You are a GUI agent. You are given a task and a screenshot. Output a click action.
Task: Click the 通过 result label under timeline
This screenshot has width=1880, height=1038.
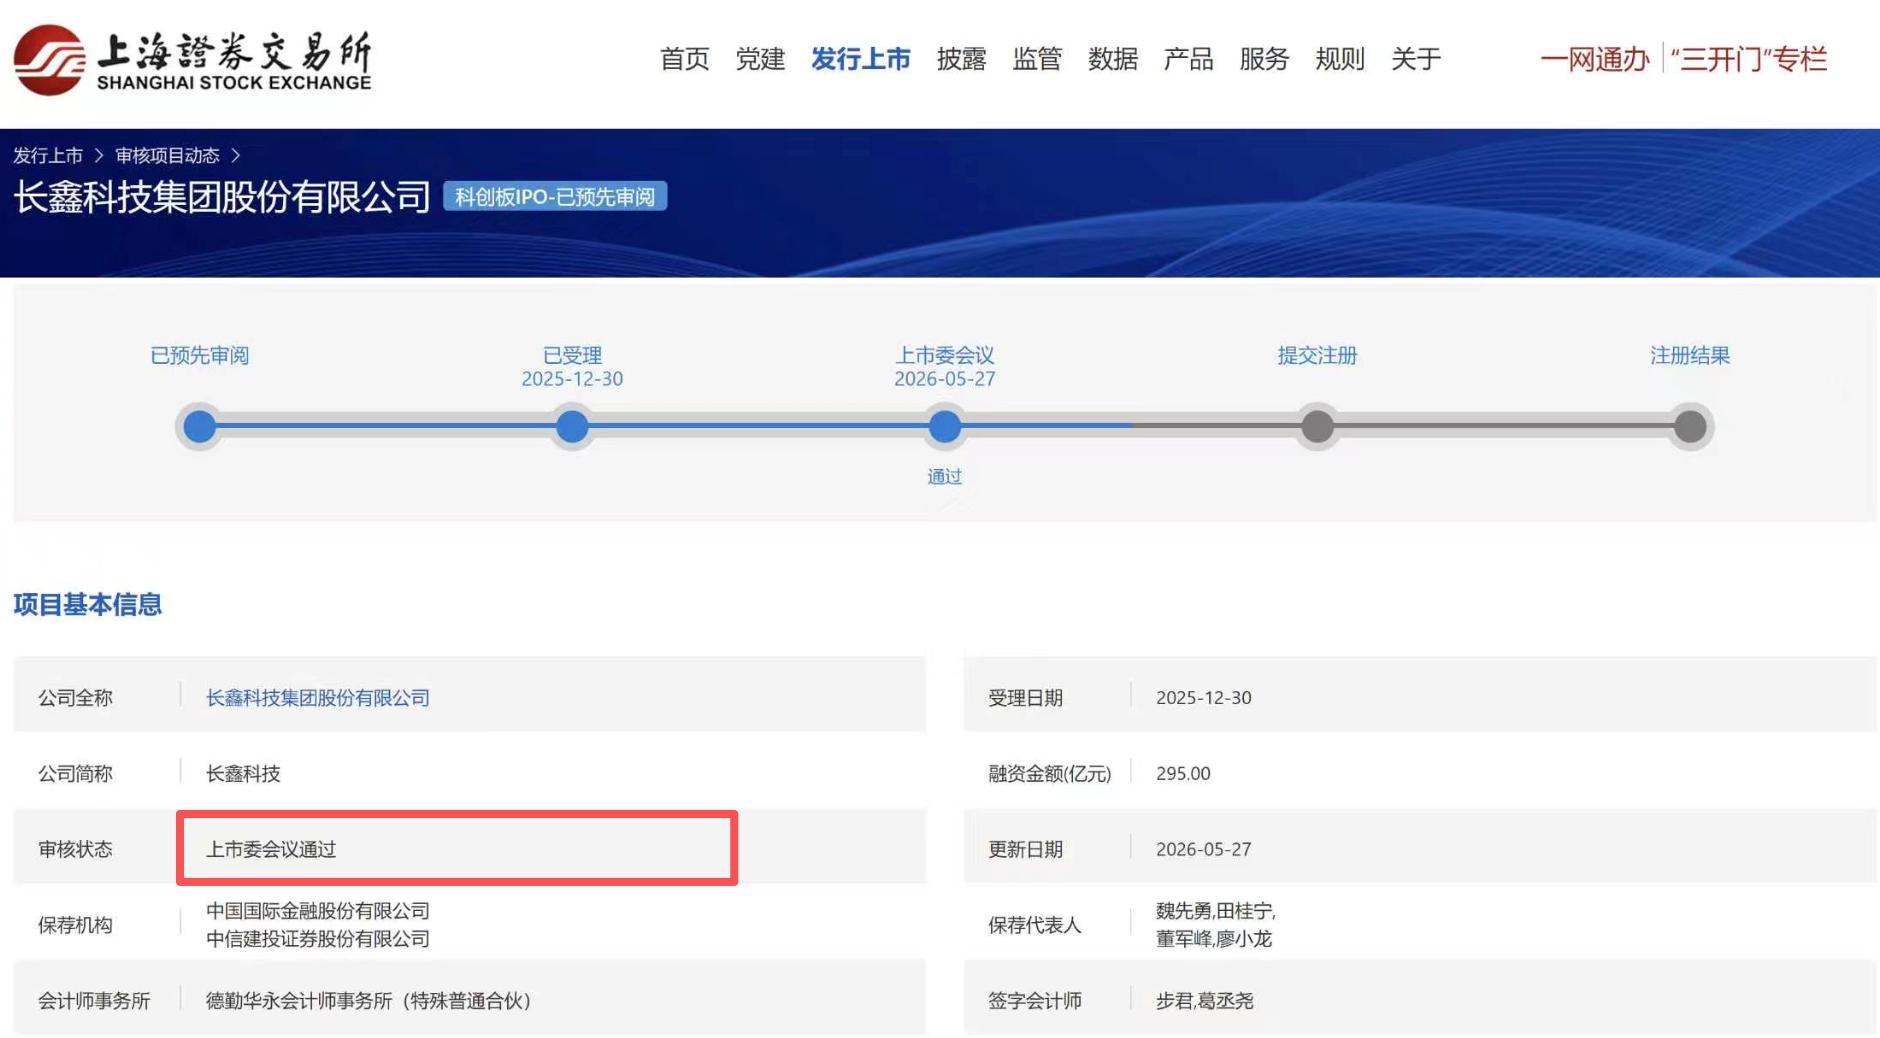pos(944,477)
